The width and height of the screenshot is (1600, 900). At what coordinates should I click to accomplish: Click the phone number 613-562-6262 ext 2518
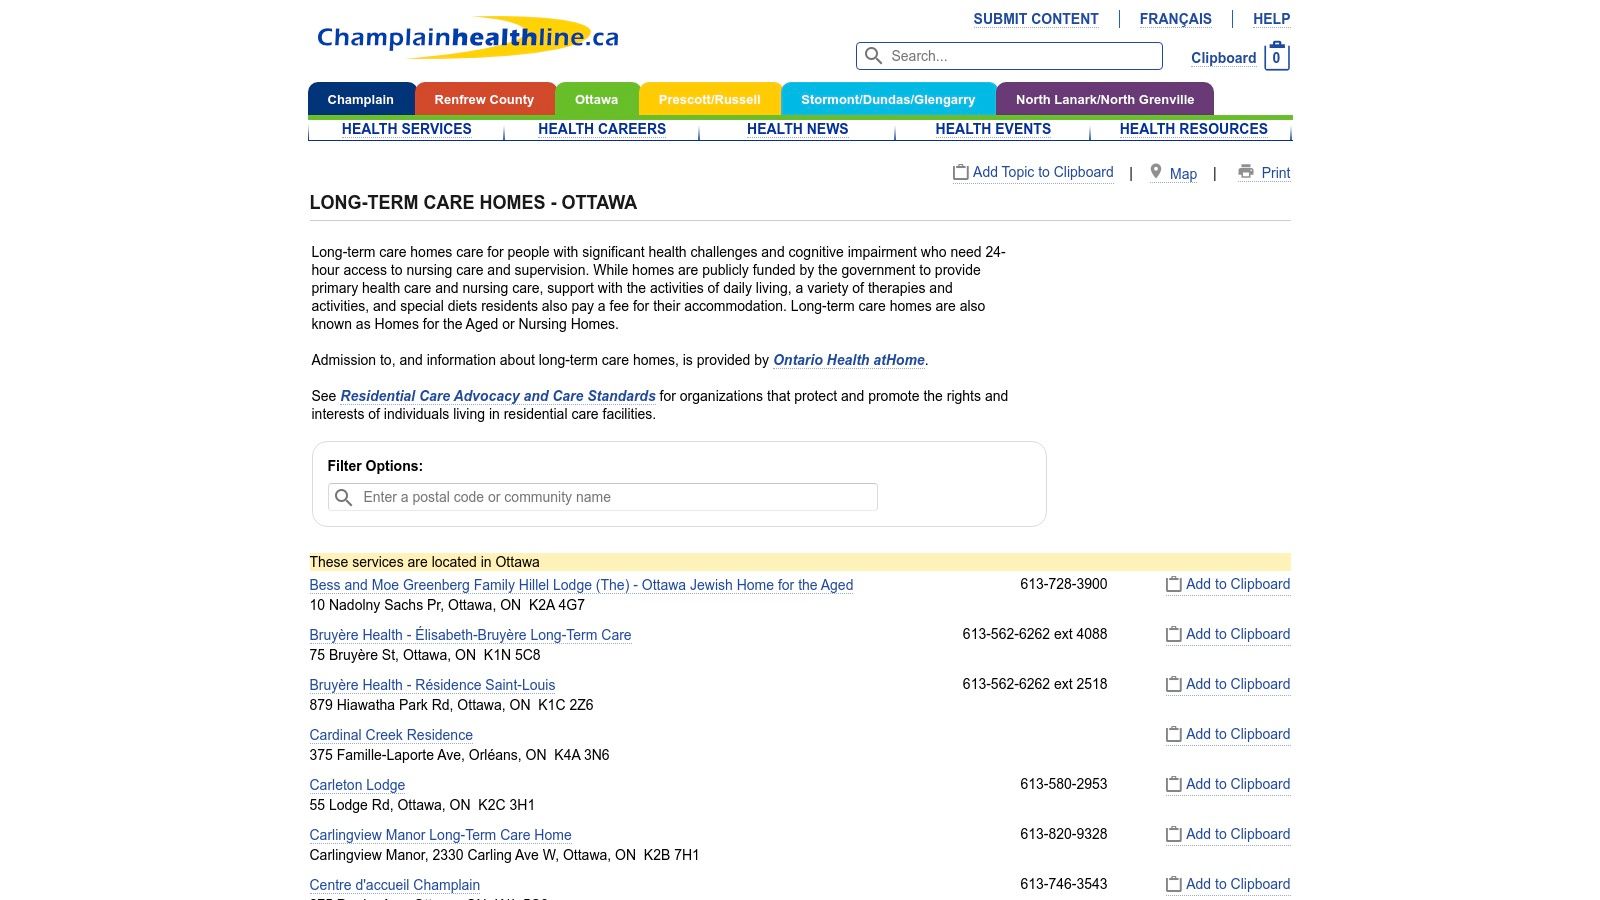1035,684
